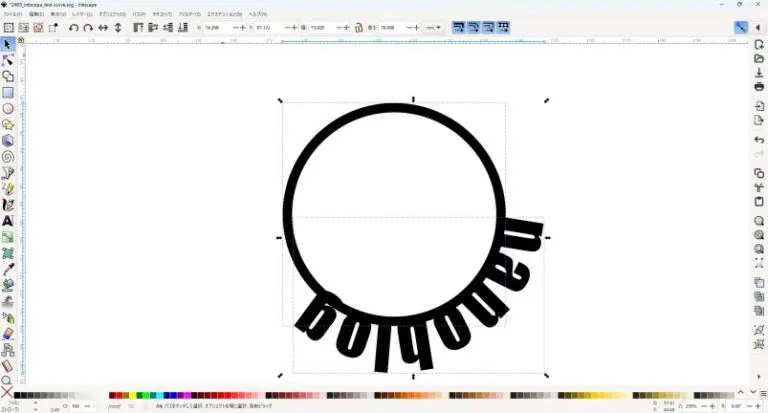This screenshot has width=768, height=413.
Task: Select the Node editing tool
Action: pos(8,60)
